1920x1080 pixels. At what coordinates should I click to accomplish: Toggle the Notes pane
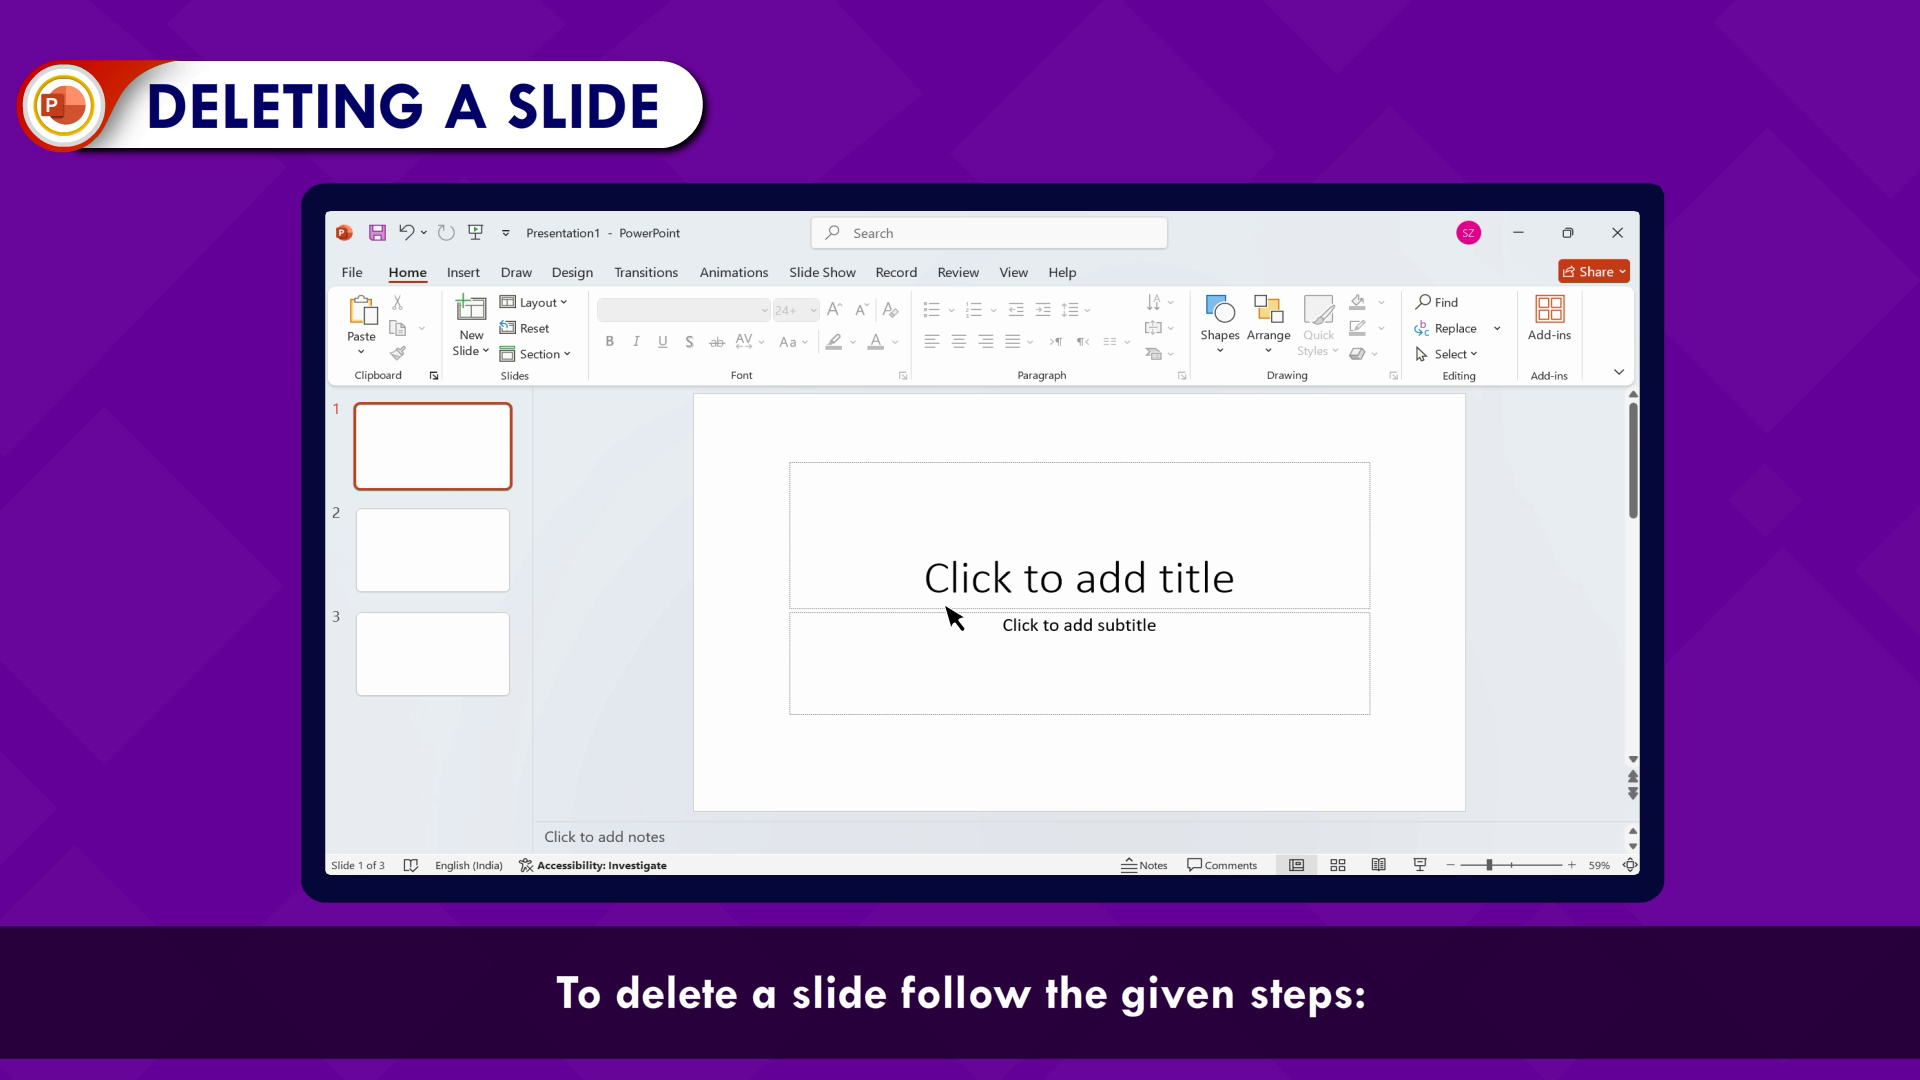point(1144,865)
